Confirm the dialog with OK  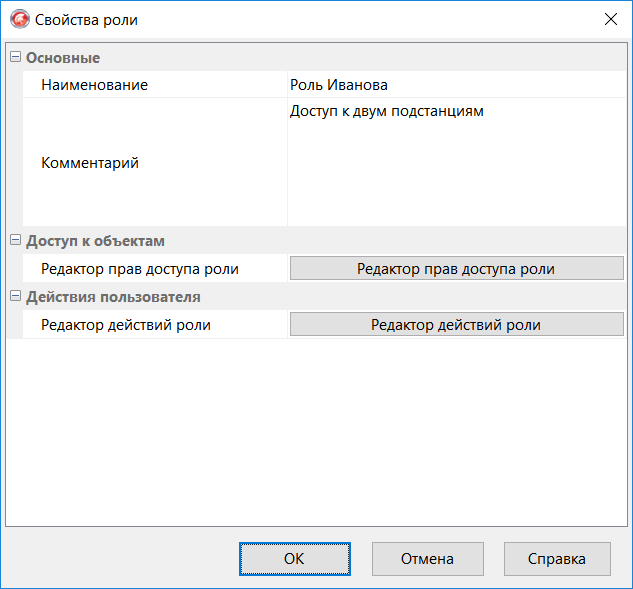(x=294, y=559)
